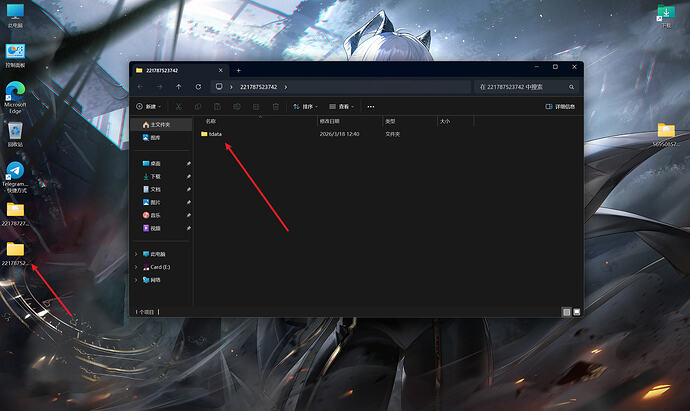
Task: Click the Copy toolbar icon
Action: coord(198,106)
